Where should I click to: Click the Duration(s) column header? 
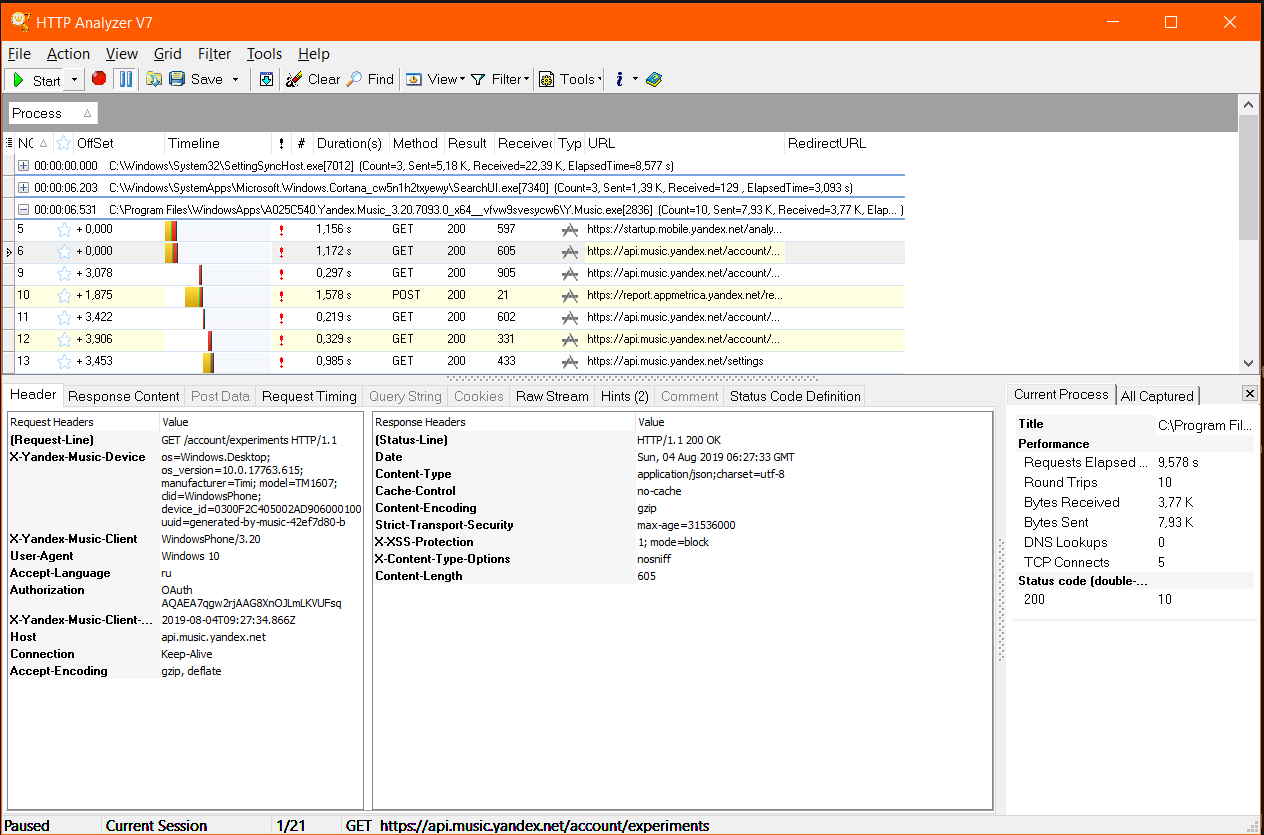click(349, 143)
